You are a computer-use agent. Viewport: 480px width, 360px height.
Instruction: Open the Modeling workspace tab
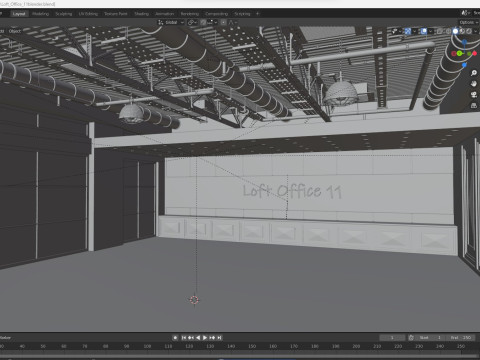click(x=41, y=14)
